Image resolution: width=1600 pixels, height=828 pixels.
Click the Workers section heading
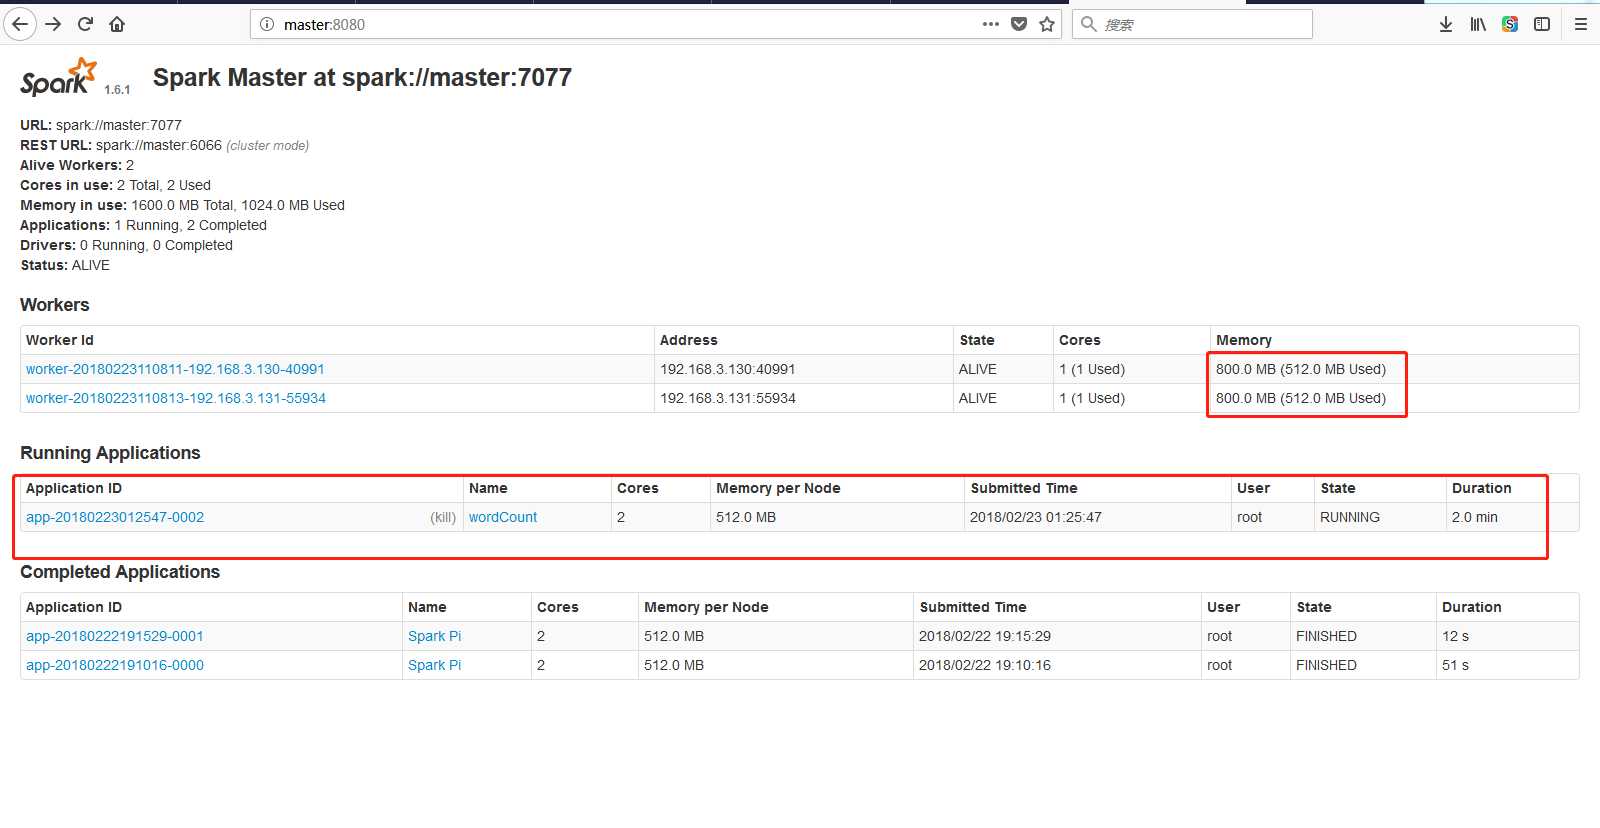pos(55,305)
